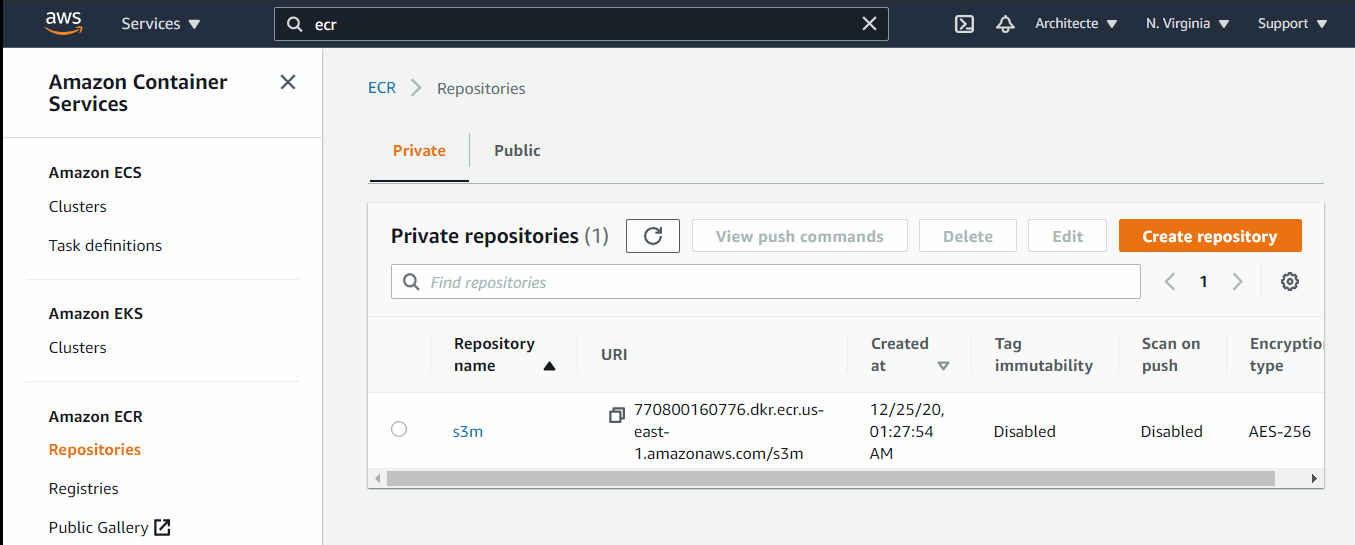Open the Support dropdown
The width and height of the screenshot is (1355, 545).
1292,24
